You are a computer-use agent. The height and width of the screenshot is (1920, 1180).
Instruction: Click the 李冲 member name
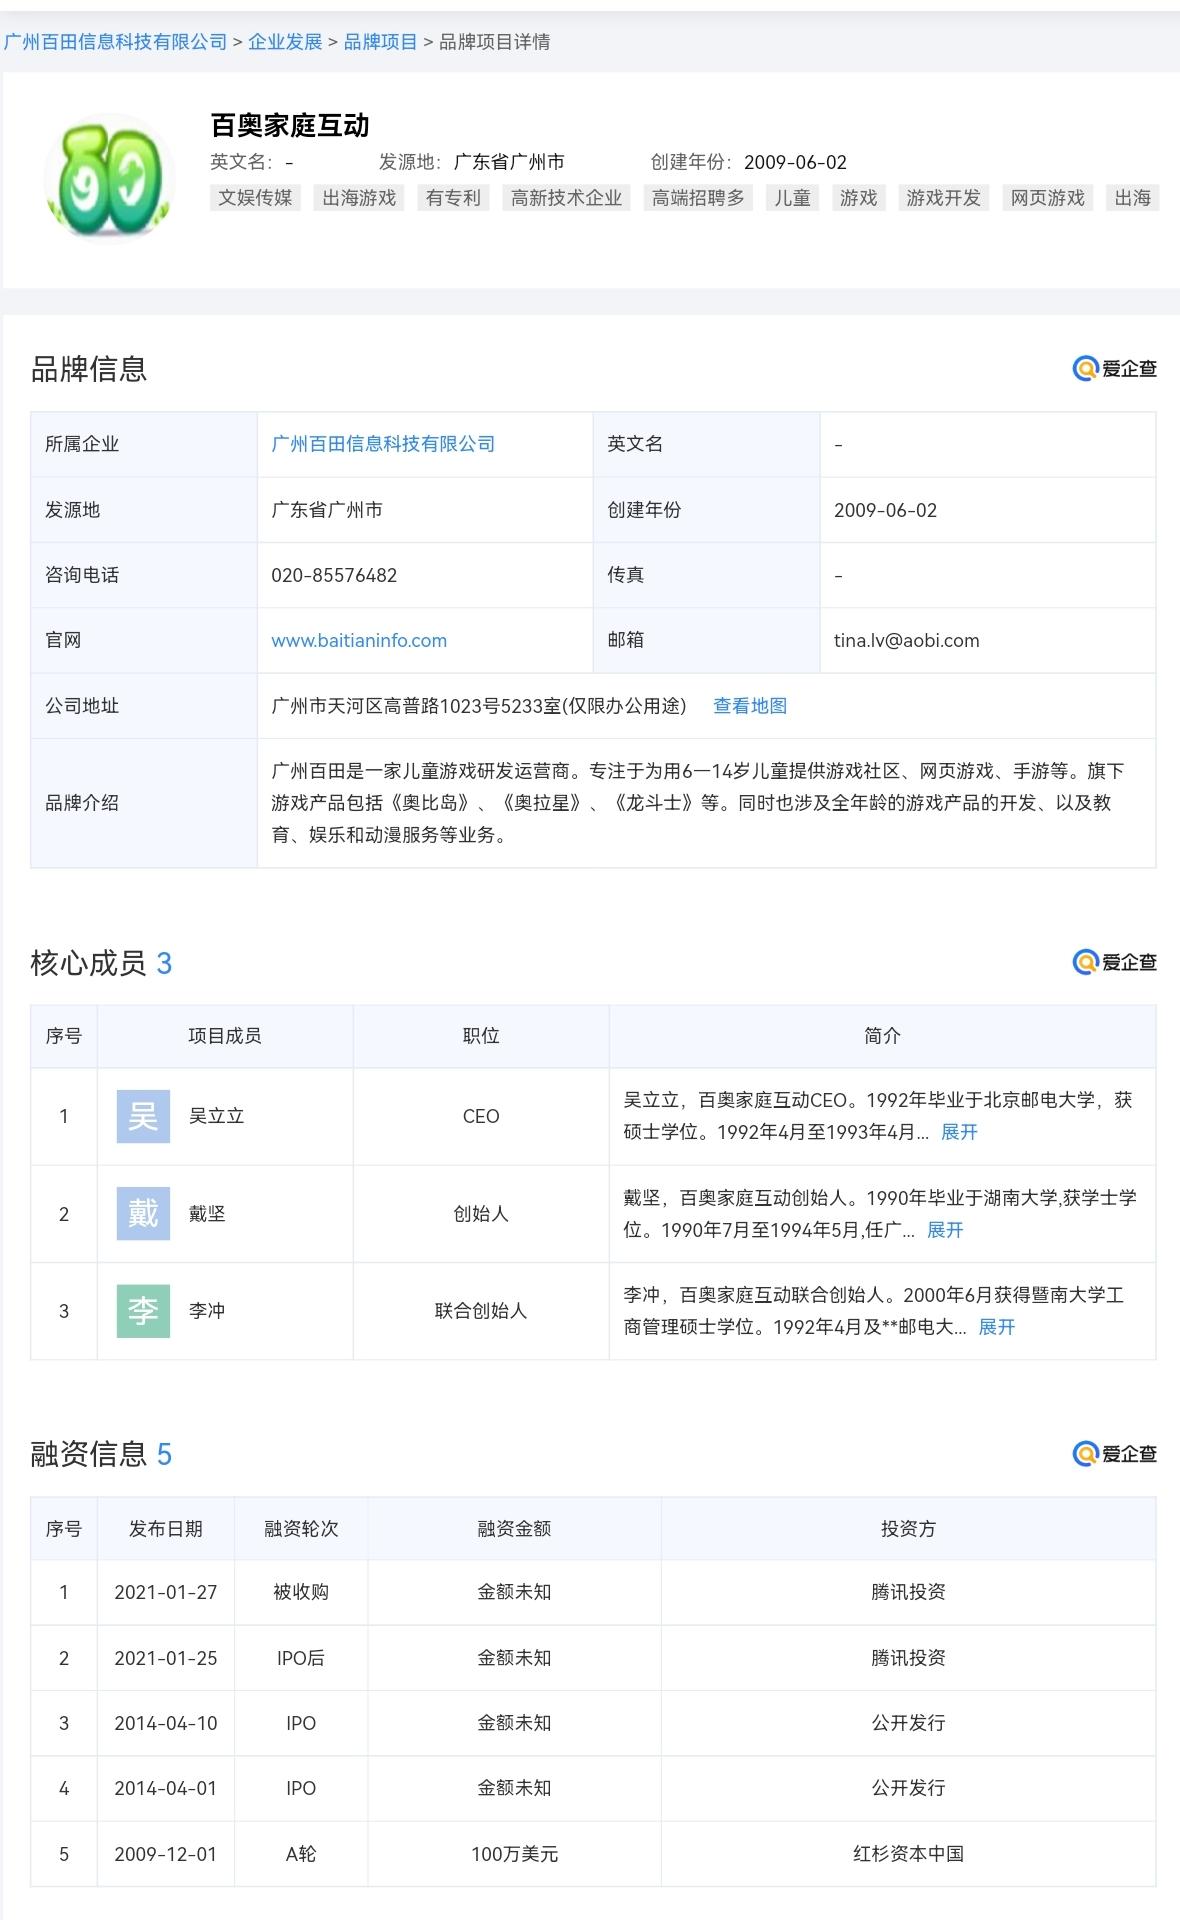tap(207, 1311)
